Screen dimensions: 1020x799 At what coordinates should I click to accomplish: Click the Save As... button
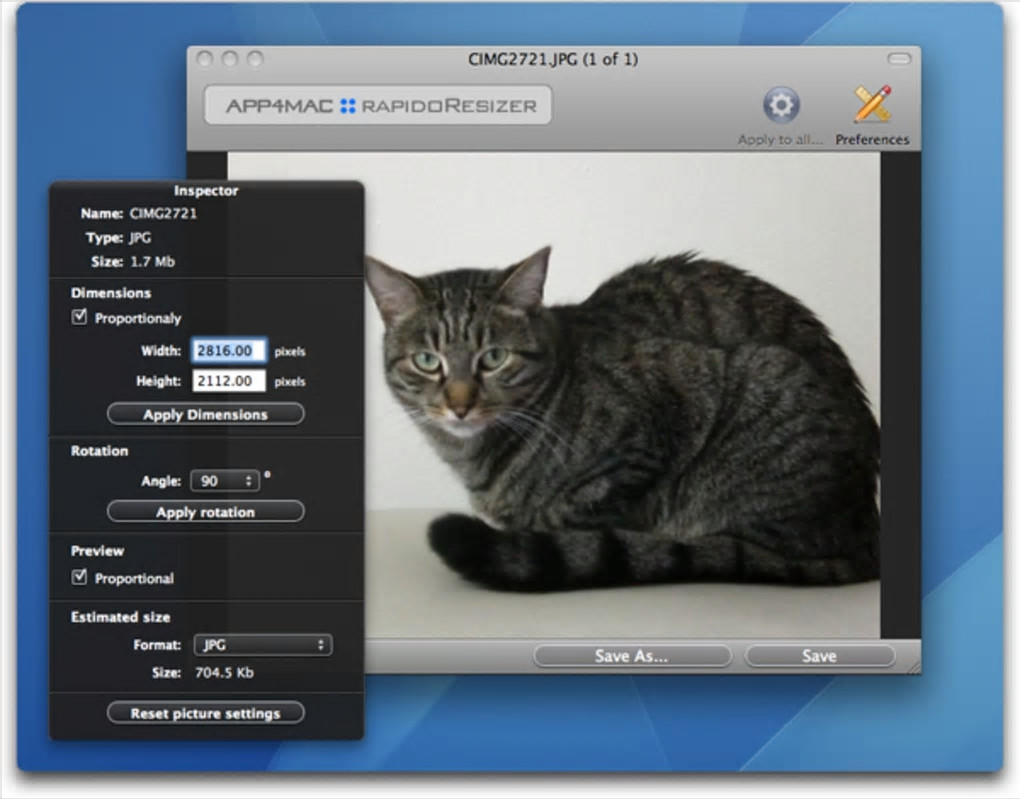pos(632,656)
